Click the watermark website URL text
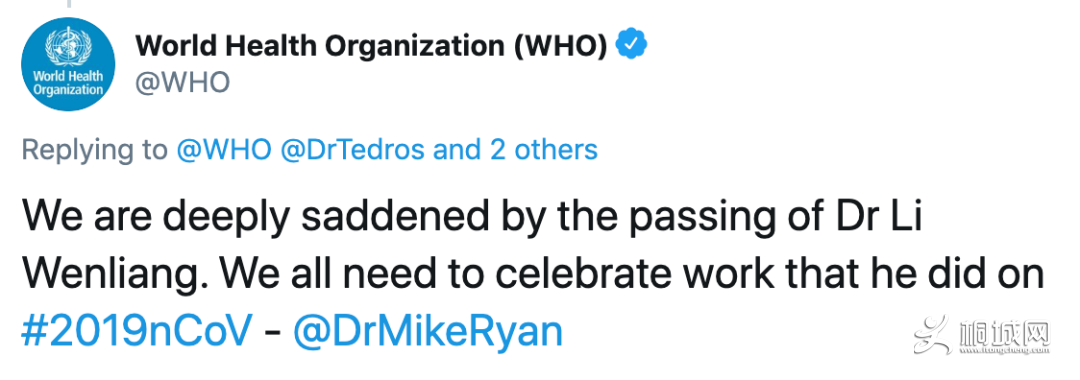 [1006, 351]
